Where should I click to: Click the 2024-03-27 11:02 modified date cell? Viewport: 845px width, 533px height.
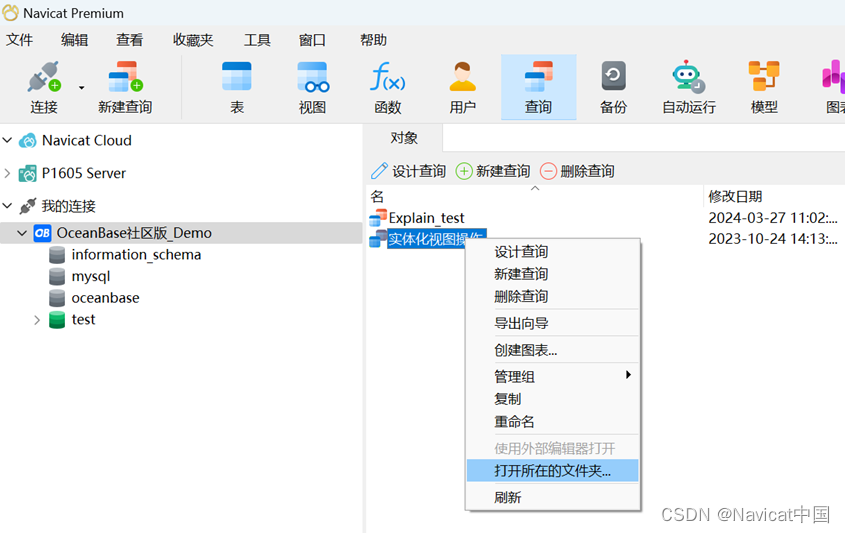coord(773,218)
